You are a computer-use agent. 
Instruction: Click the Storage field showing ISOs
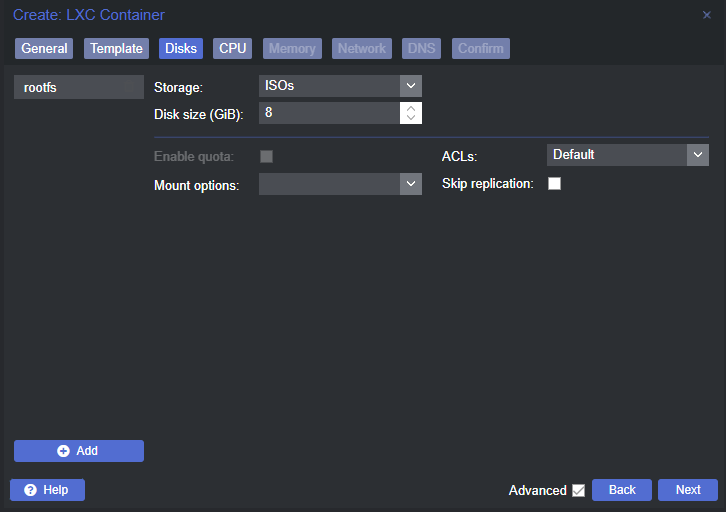(x=329, y=86)
